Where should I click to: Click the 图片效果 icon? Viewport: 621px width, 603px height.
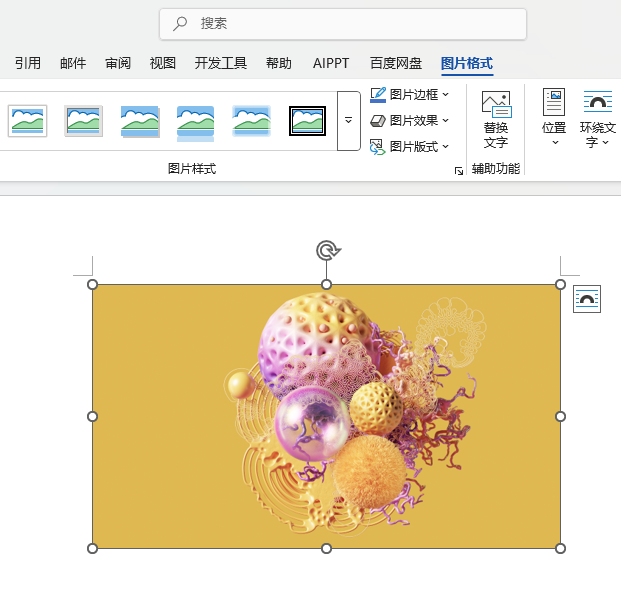[377, 120]
